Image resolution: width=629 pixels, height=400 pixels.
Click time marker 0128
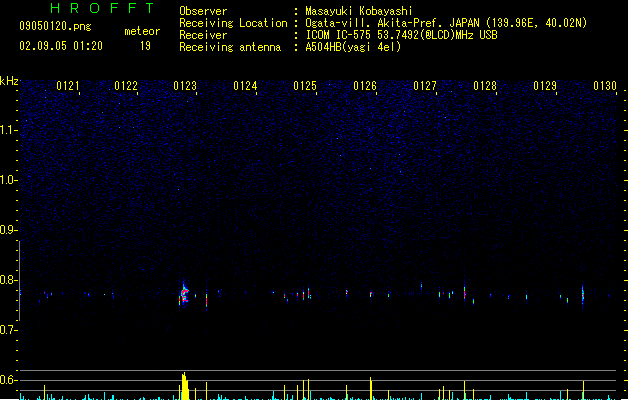point(485,86)
